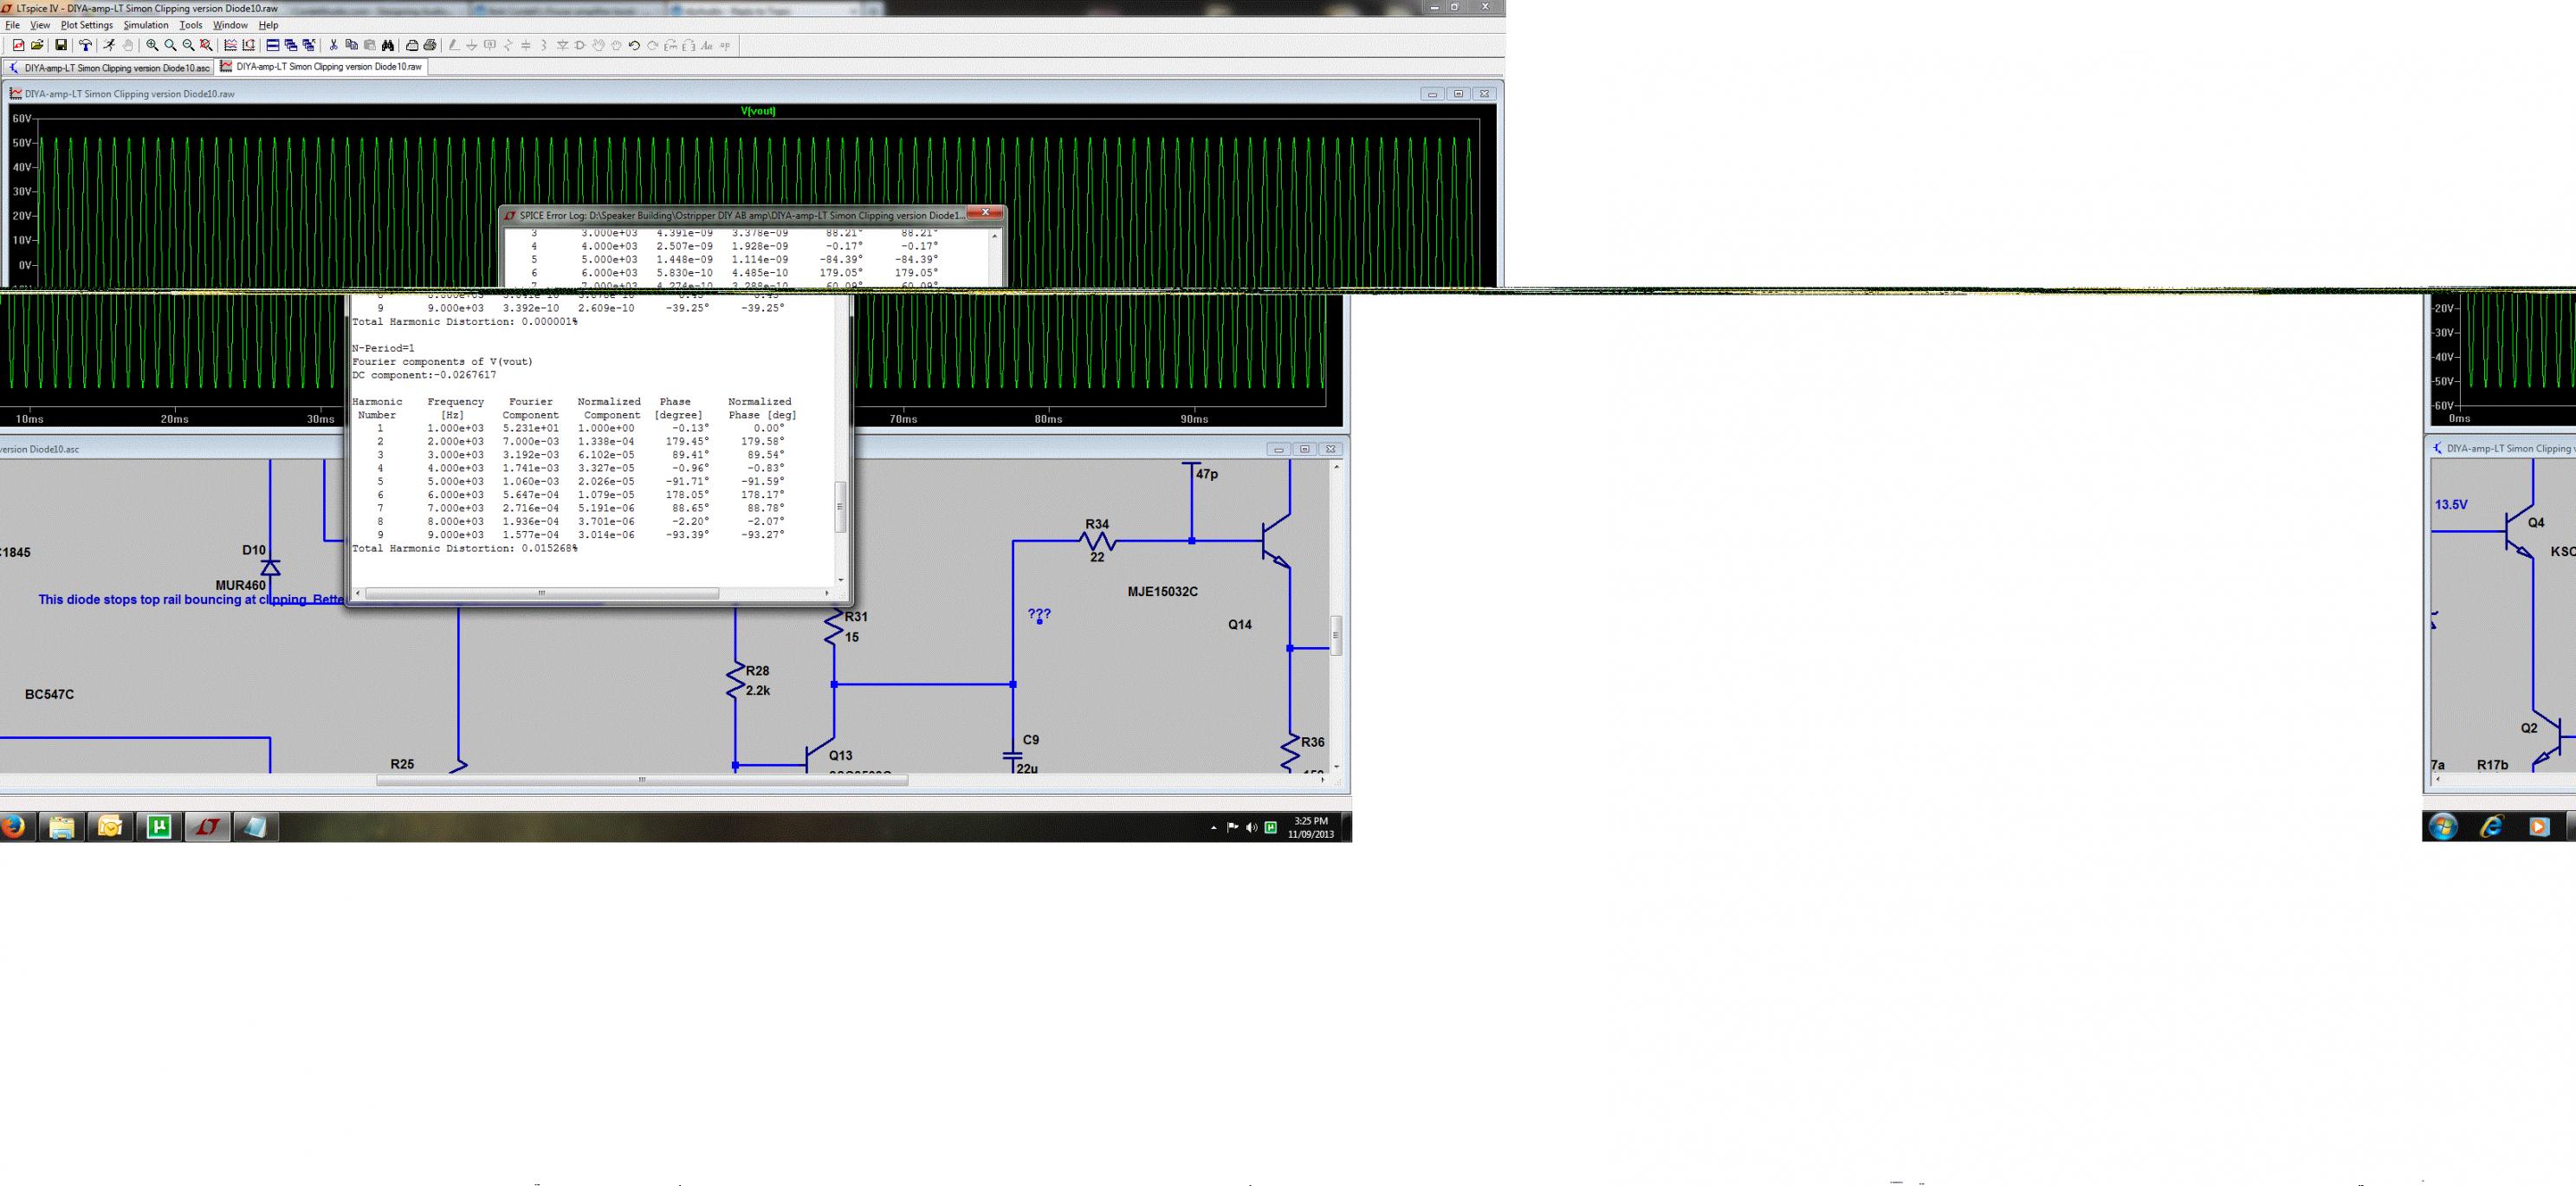
Task: Click the Save floppy disk icon
Action: pyautogui.click(x=61, y=45)
